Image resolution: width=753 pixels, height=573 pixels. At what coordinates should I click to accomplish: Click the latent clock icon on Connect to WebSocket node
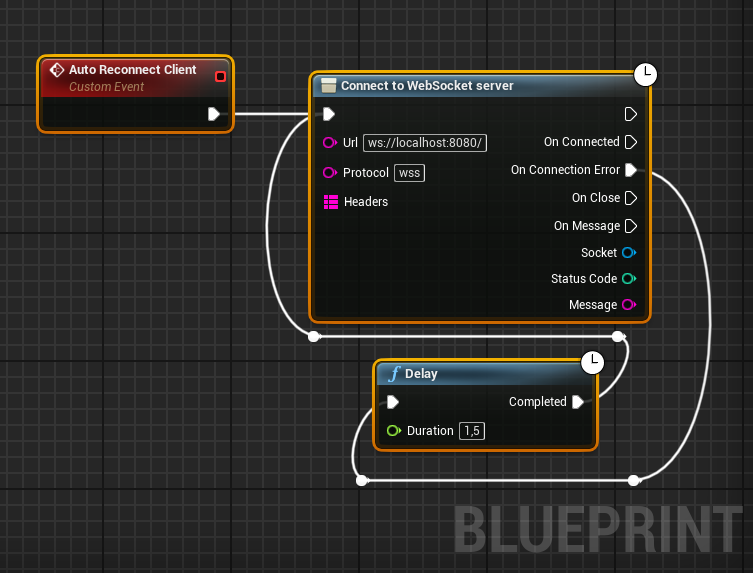(645, 74)
